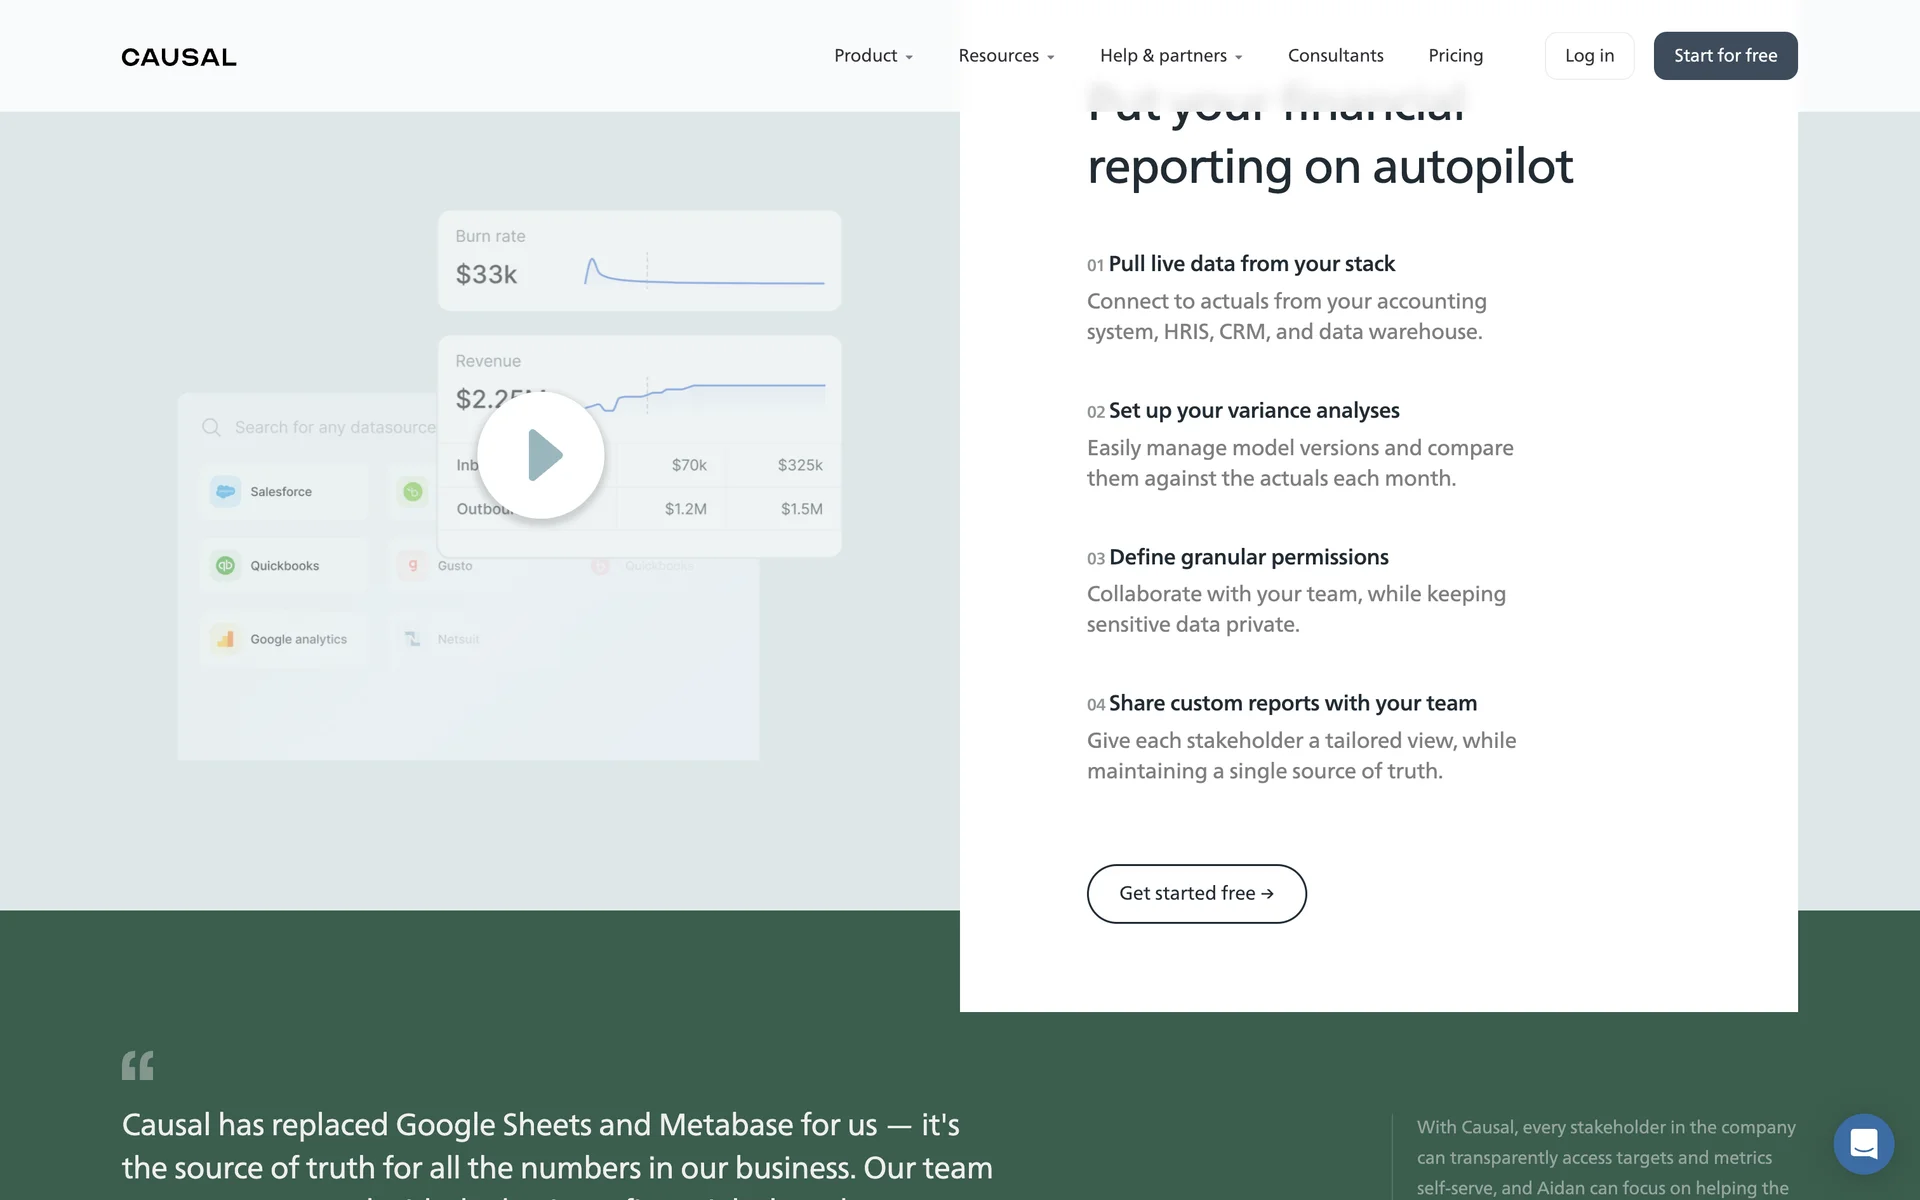This screenshot has height=1200, width=1920.
Task: Click the search magnifier icon
Action: [x=211, y=427]
